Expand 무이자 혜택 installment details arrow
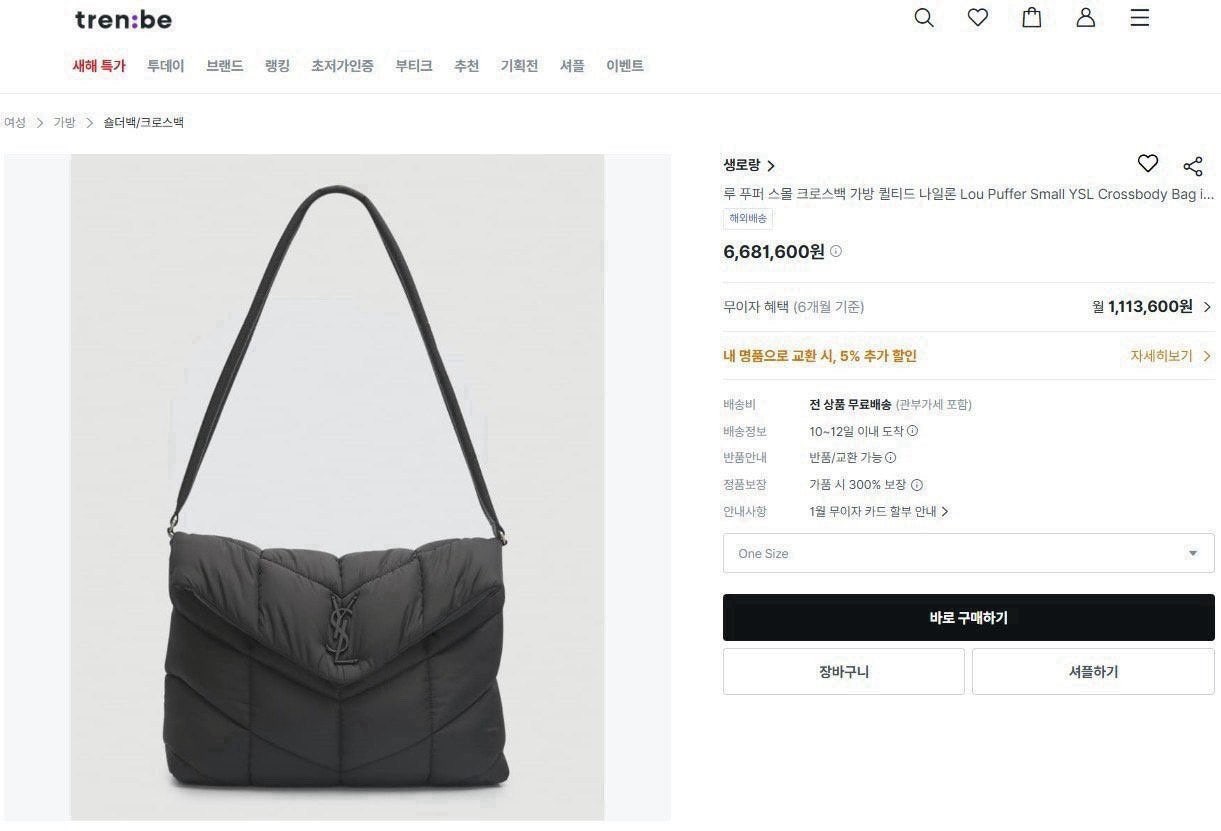This screenshot has height=831, width=1221. tap(1207, 307)
